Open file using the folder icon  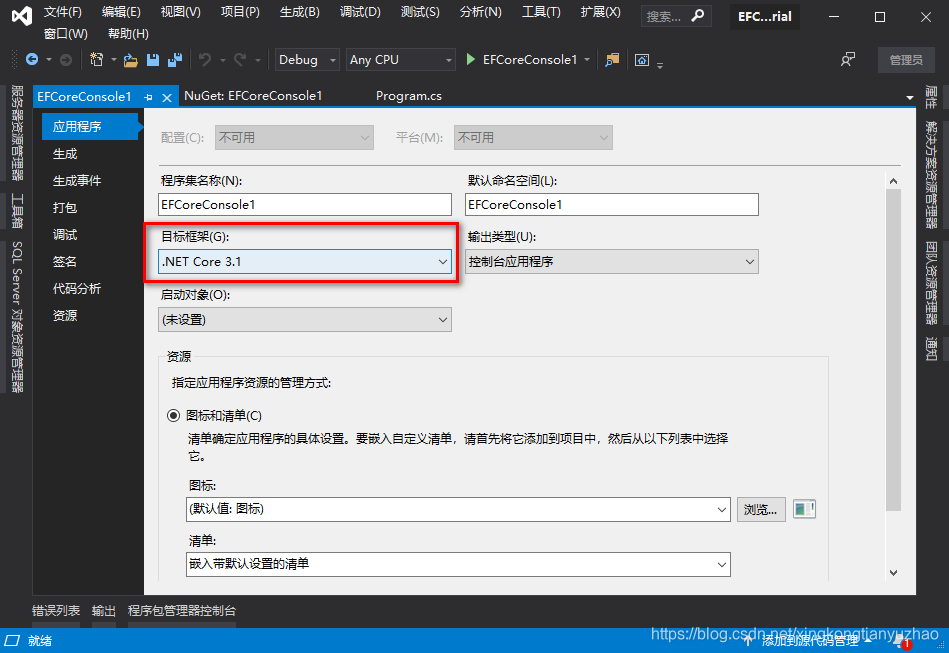(x=131, y=59)
